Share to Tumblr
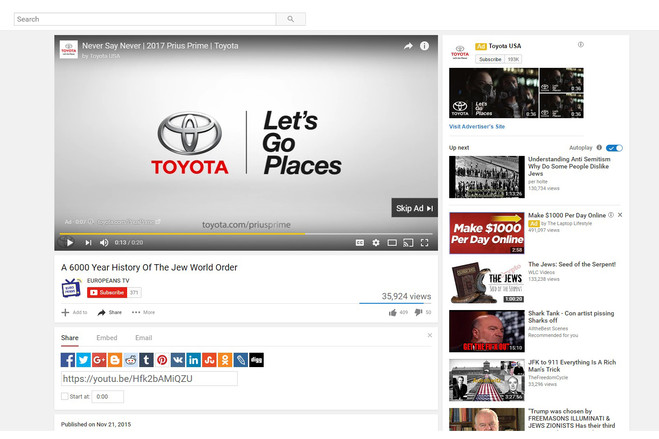The image size is (659, 439). coord(146,360)
